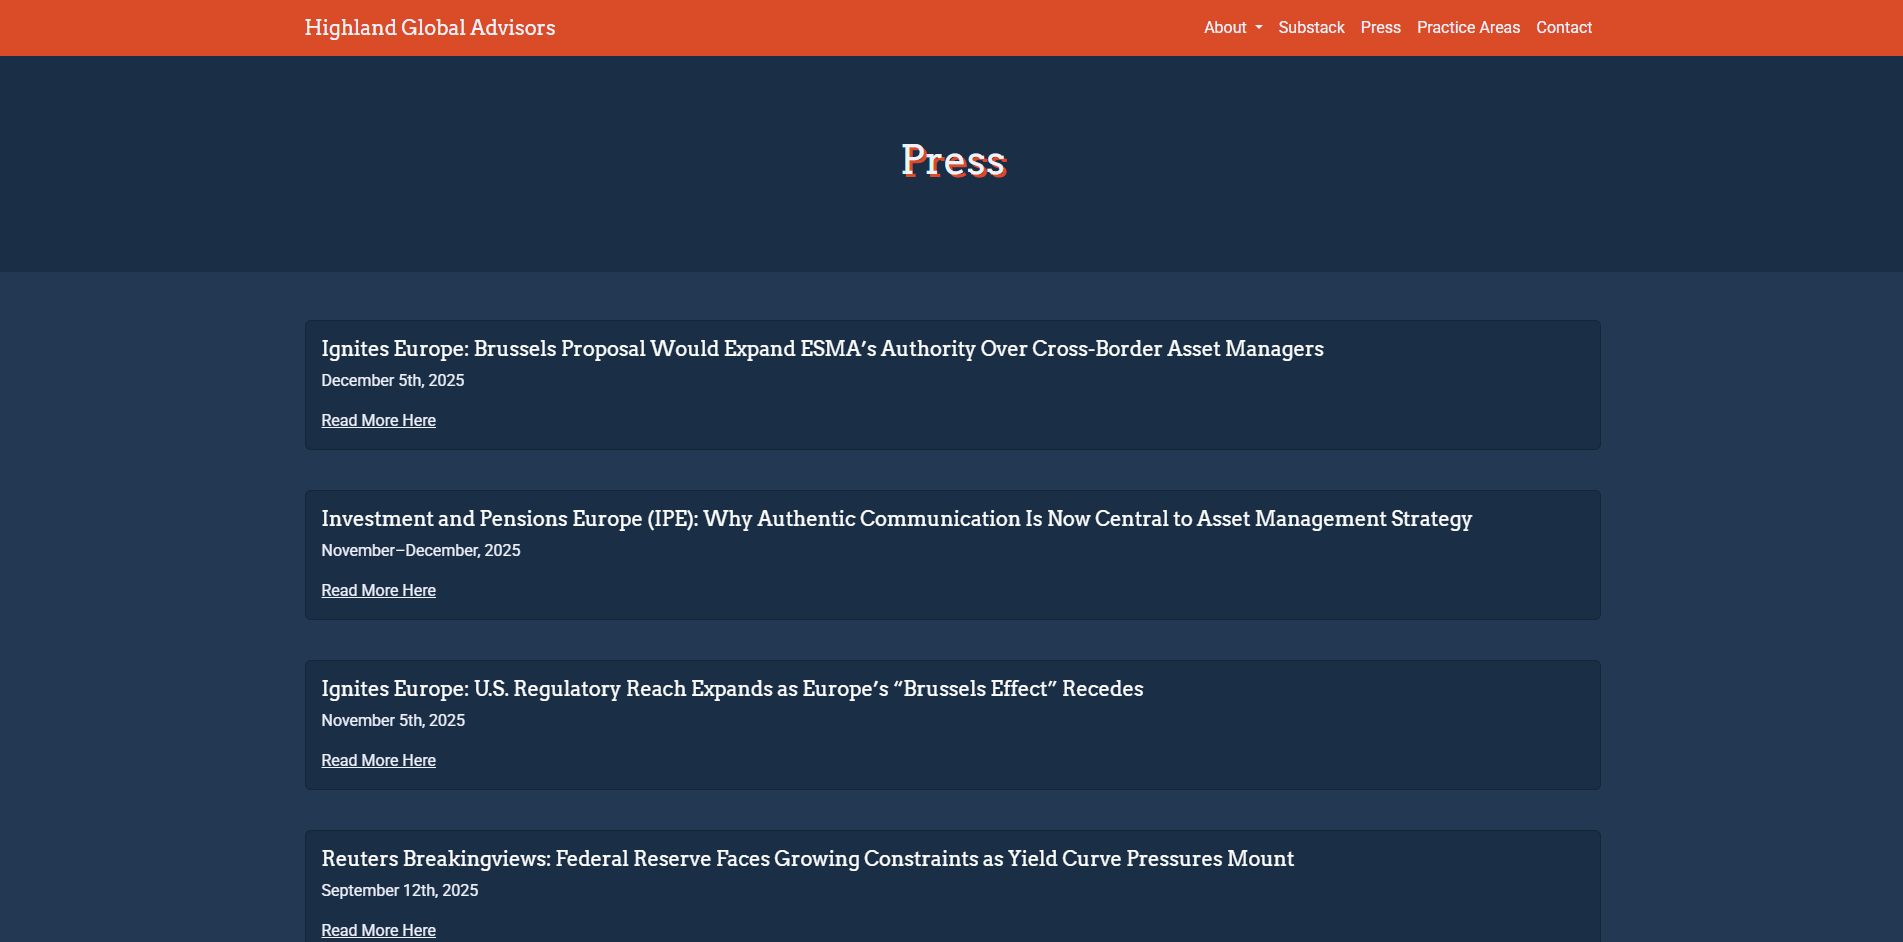
Task: Open Read More Here for ESMA article
Action: coord(378,421)
